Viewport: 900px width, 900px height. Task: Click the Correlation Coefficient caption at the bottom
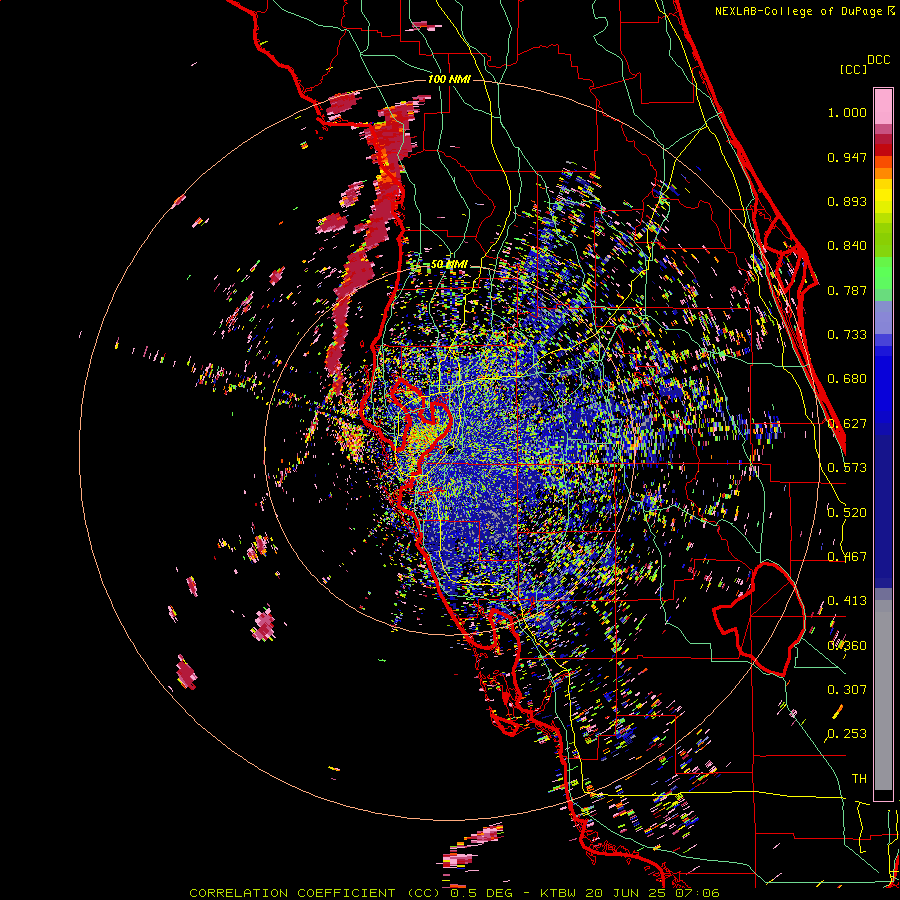tap(454, 893)
